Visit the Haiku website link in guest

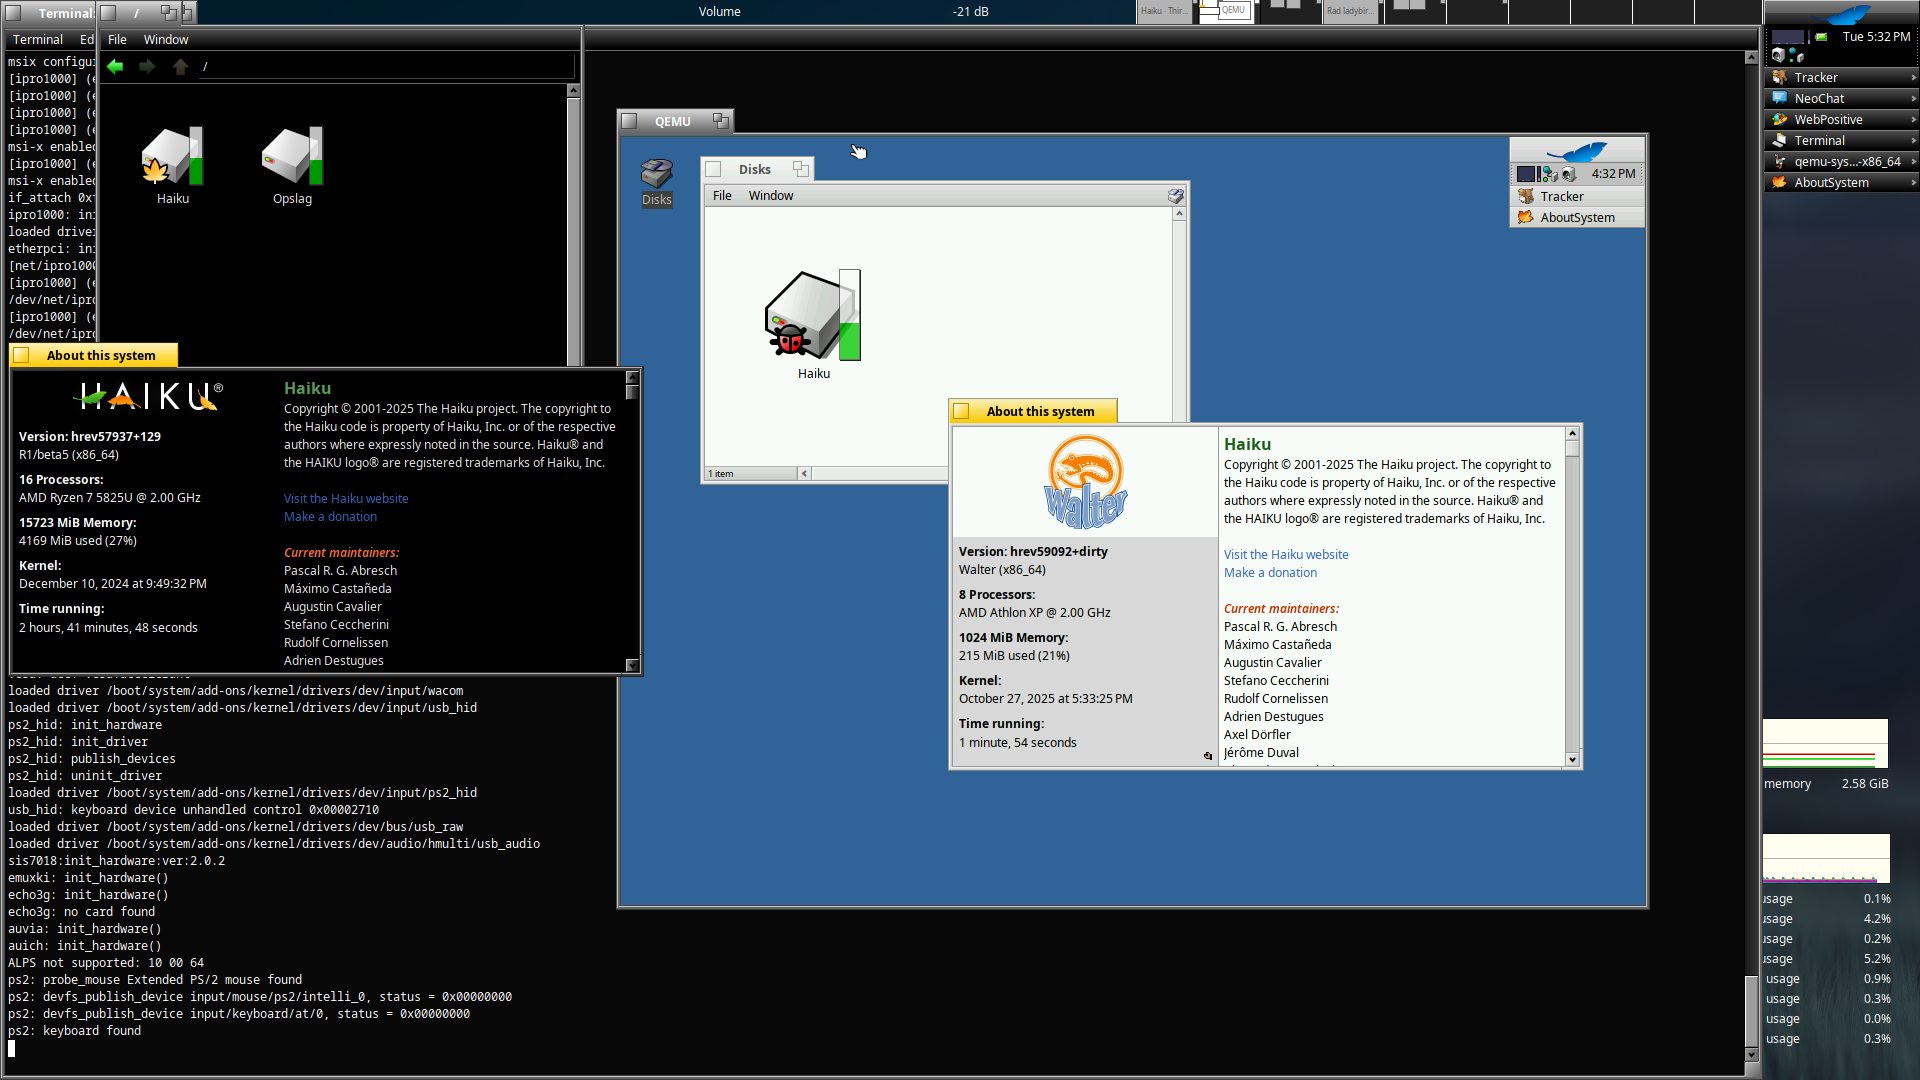pos(1285,554)
